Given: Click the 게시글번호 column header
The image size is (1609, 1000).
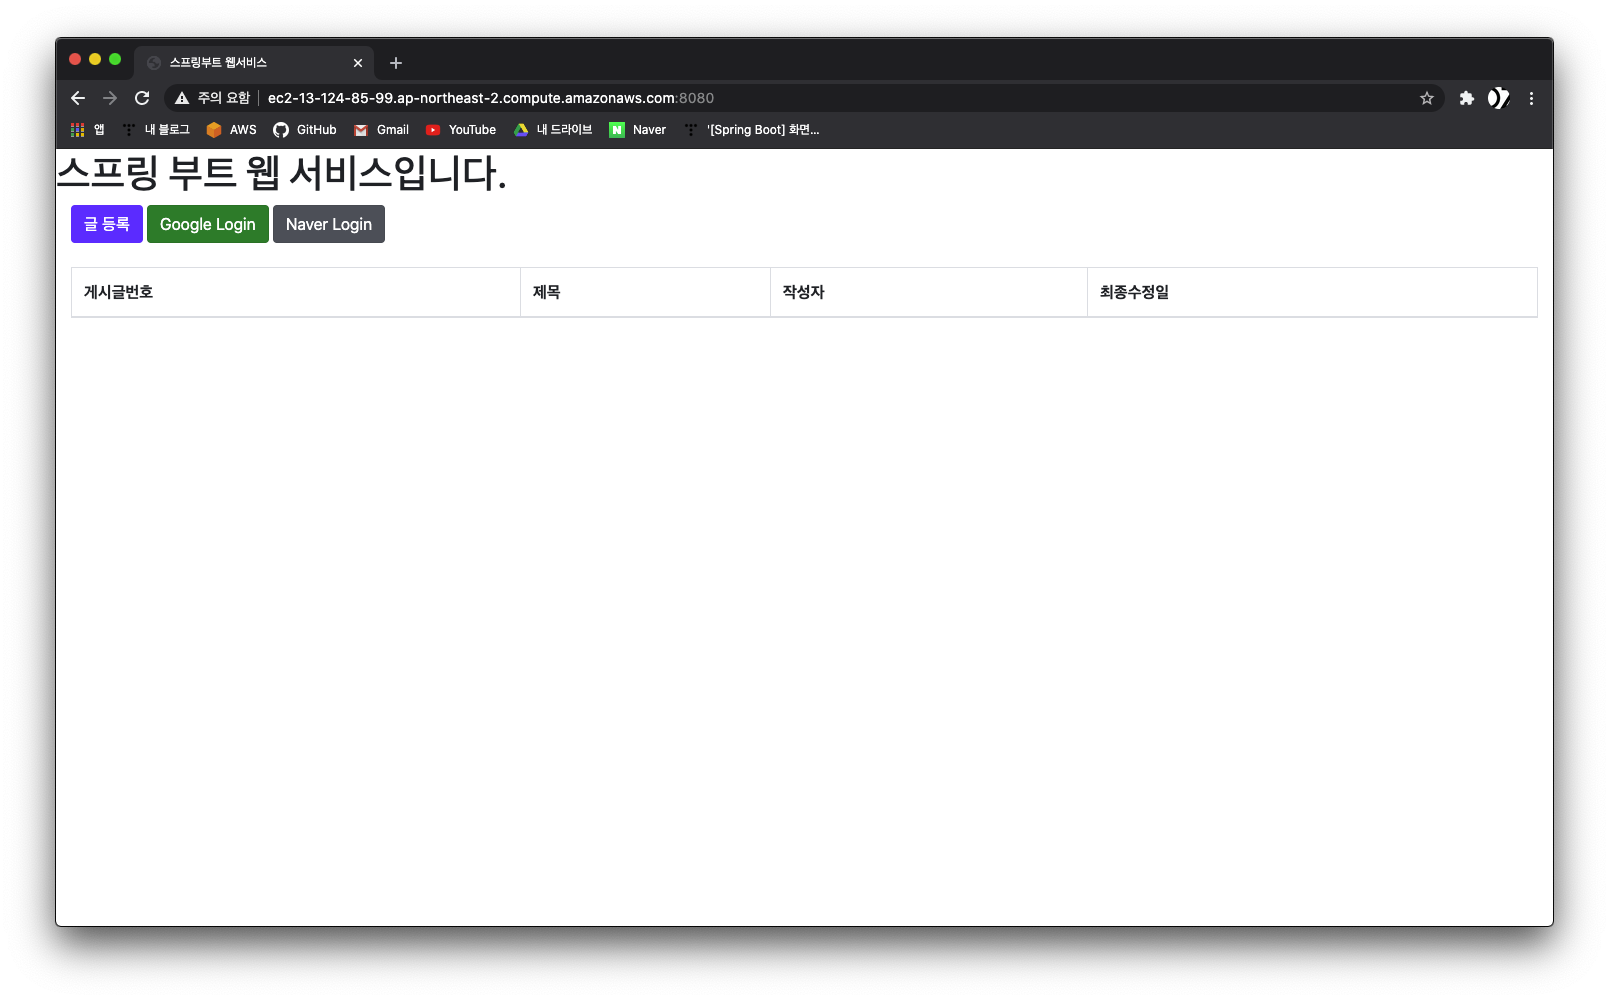Looking at the screenshot, I should (x=296, y=292).
